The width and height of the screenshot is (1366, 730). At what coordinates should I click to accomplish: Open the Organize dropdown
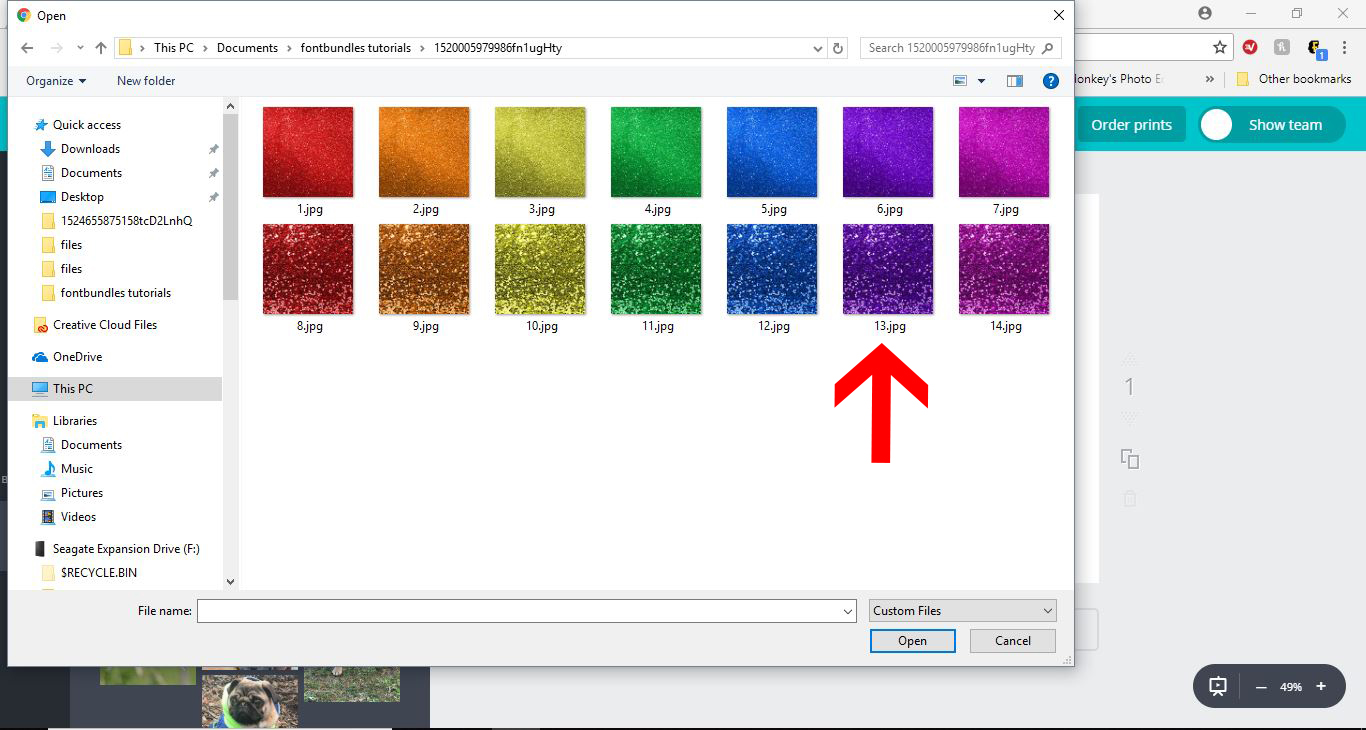(x=54, y=80)
